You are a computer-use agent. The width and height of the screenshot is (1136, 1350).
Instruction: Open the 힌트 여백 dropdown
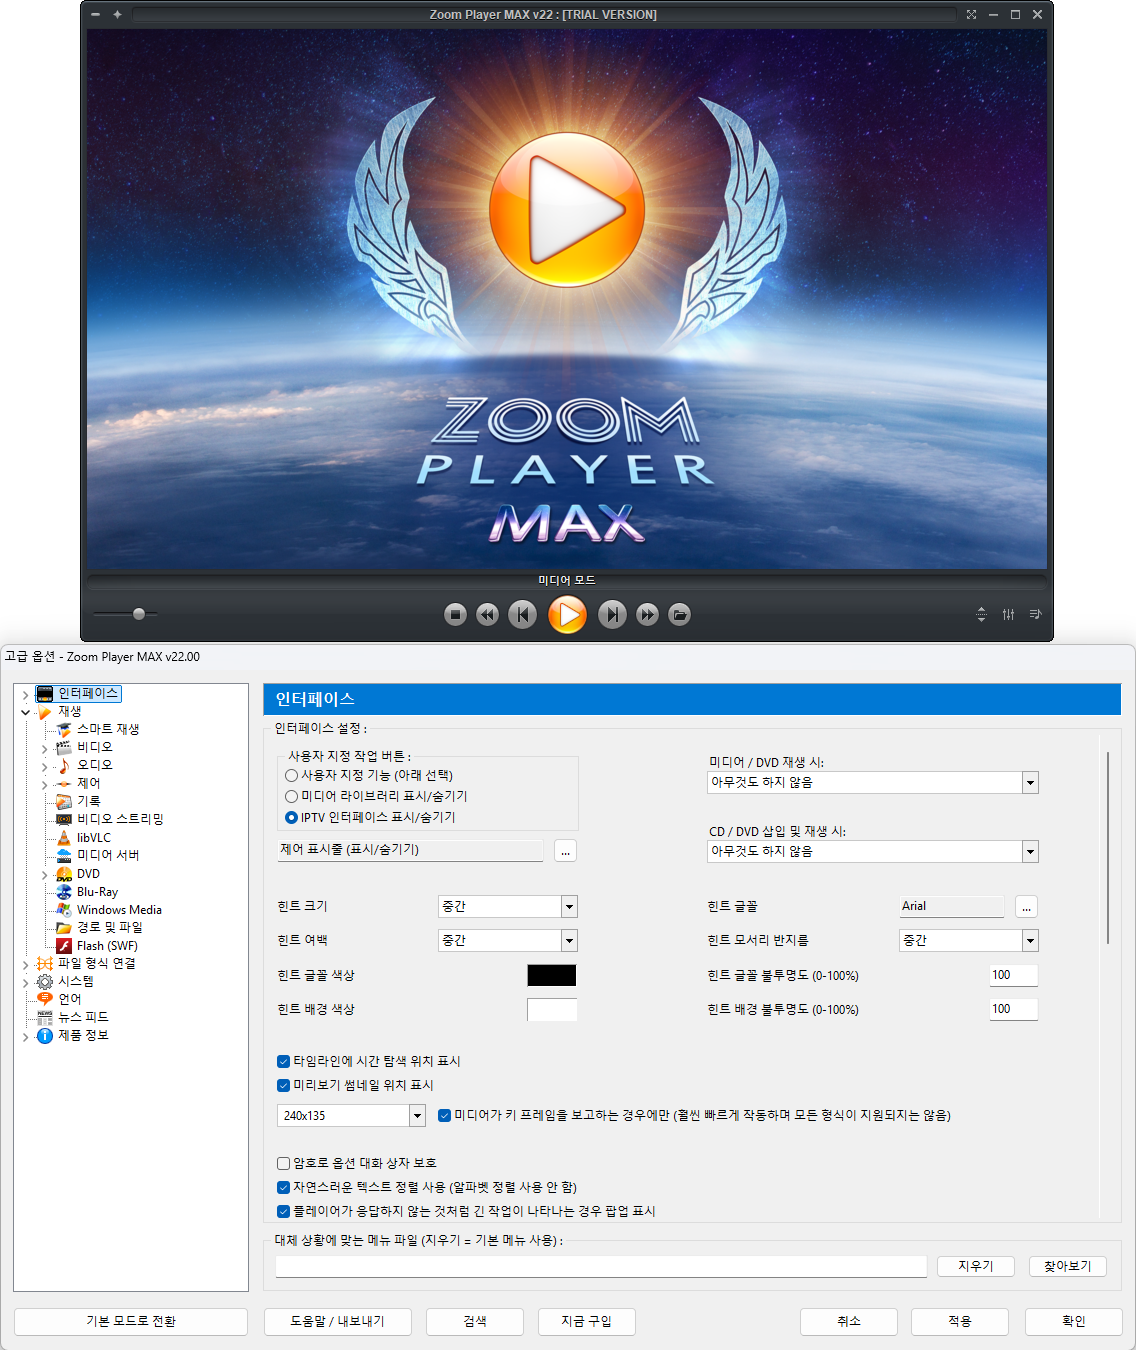[x=569, y=941]
